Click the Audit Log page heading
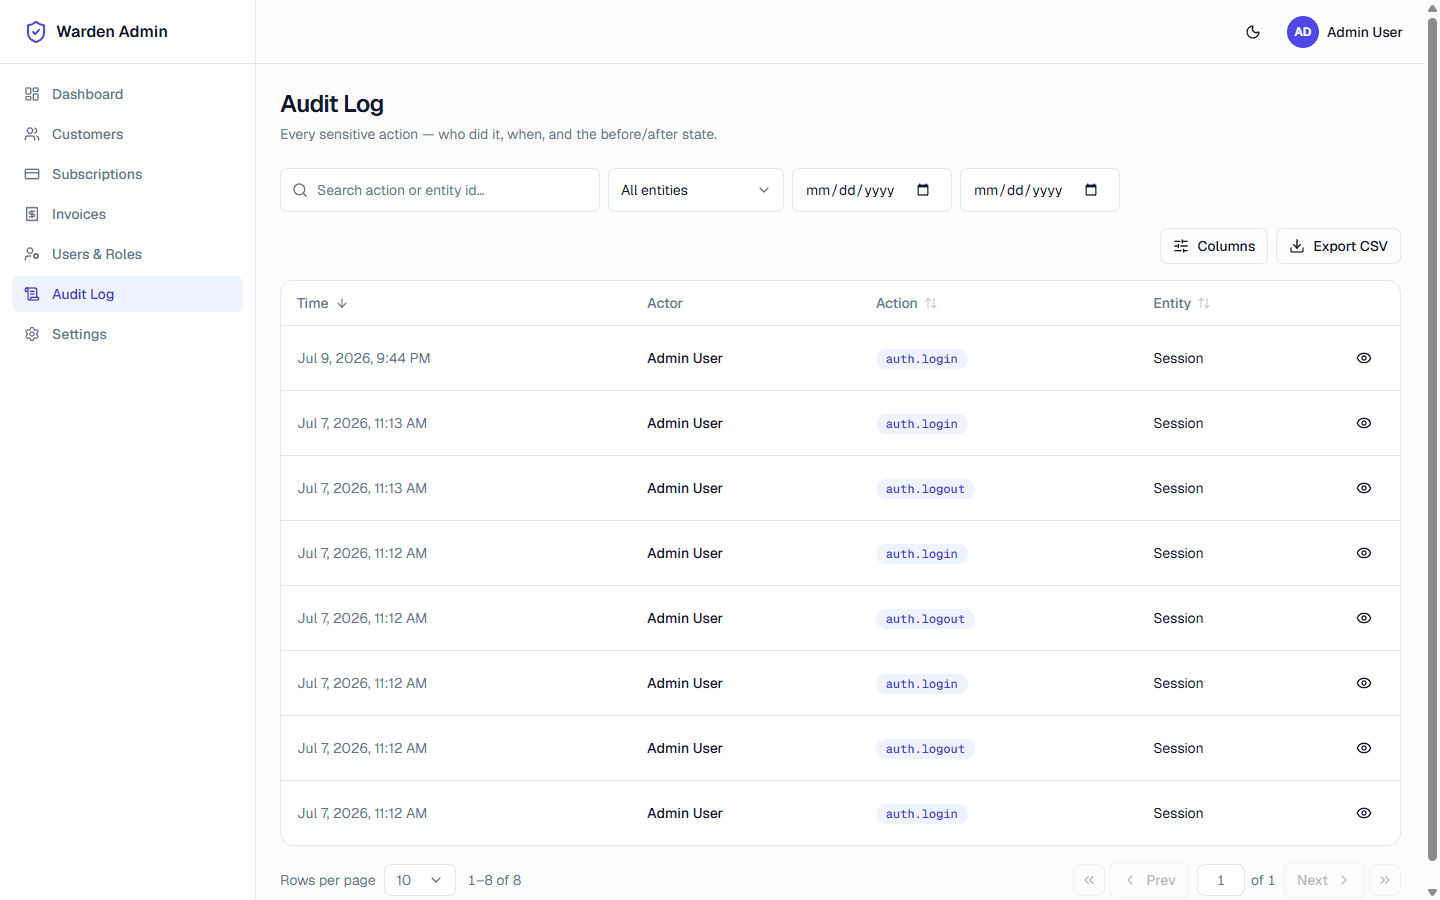The image size is (1440, 900). [x=332, y=104]
